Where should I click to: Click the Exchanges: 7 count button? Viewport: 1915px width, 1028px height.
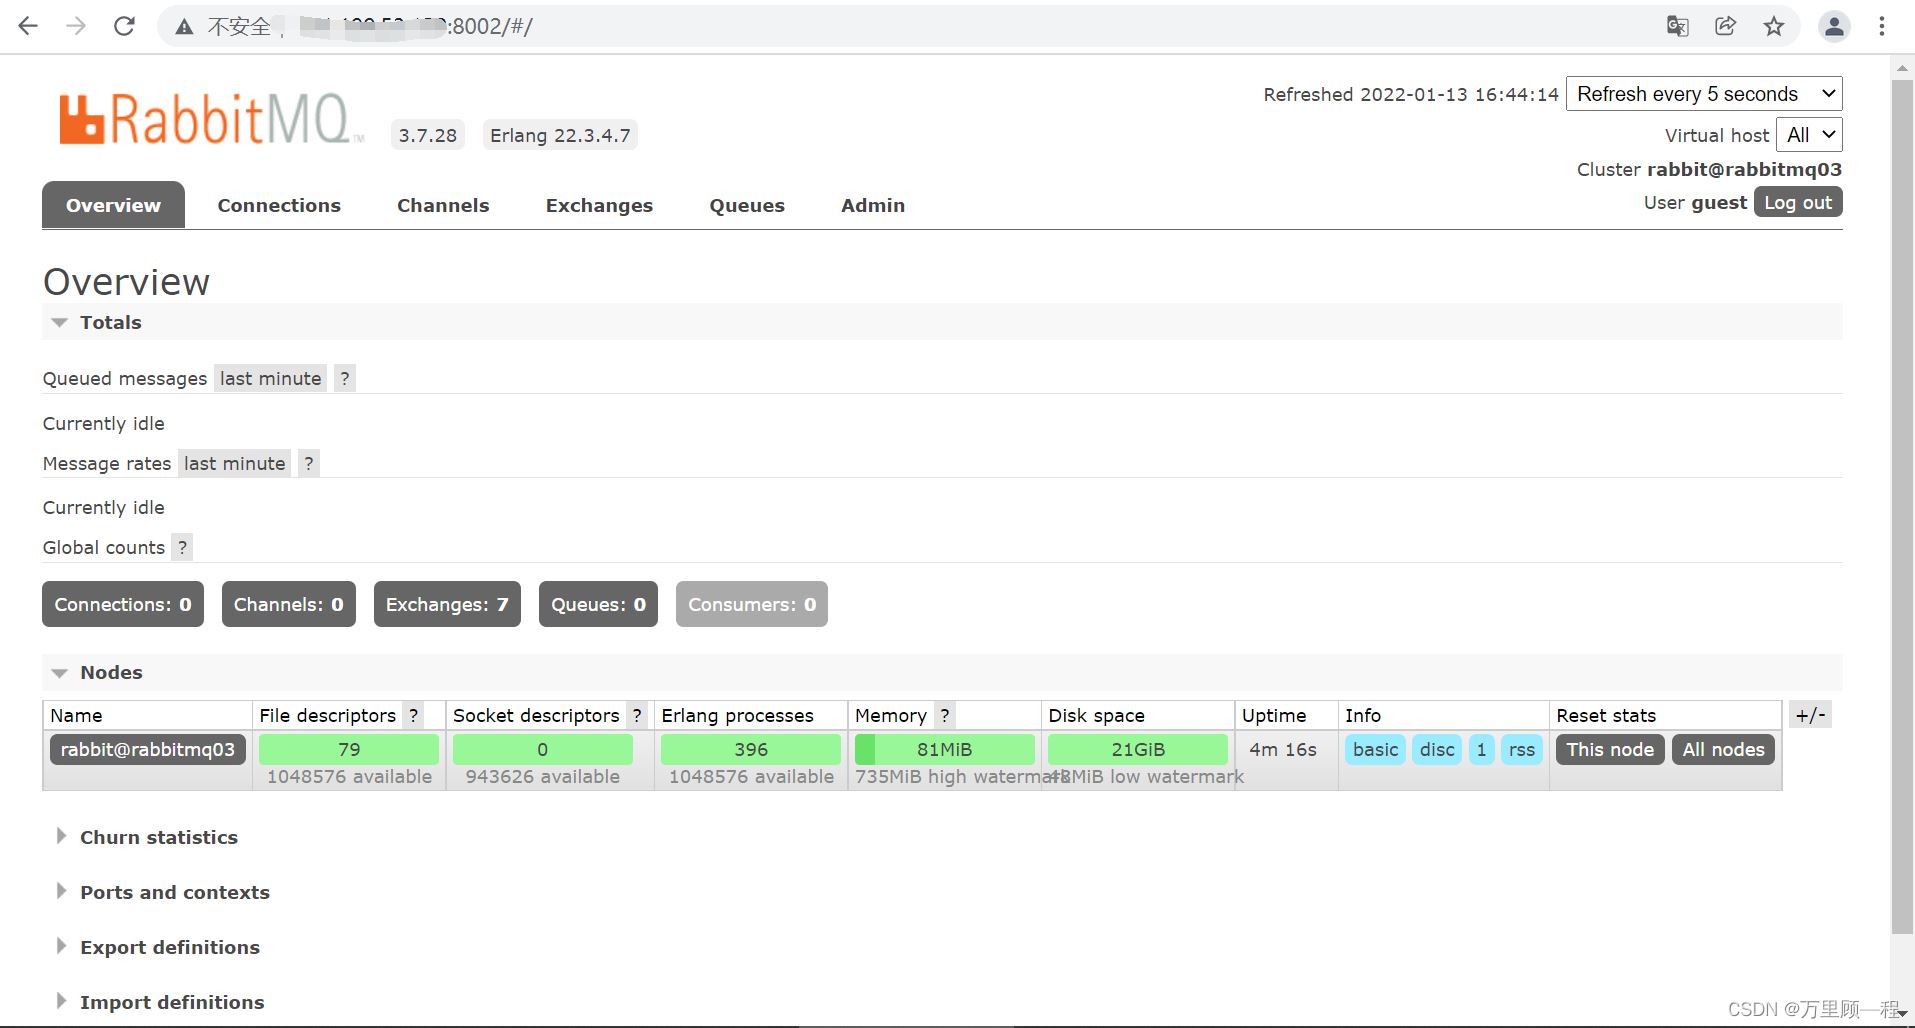[x=447, y=604]
